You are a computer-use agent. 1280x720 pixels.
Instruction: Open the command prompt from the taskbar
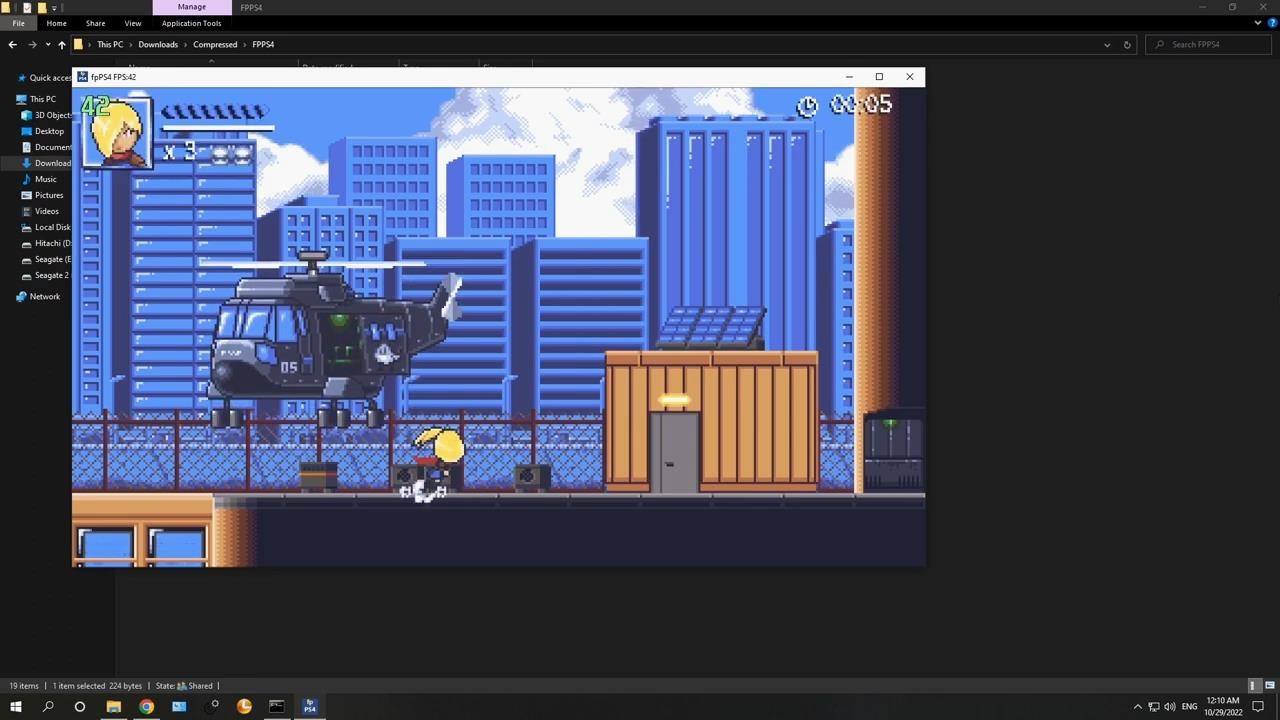(x=276, y=706)
